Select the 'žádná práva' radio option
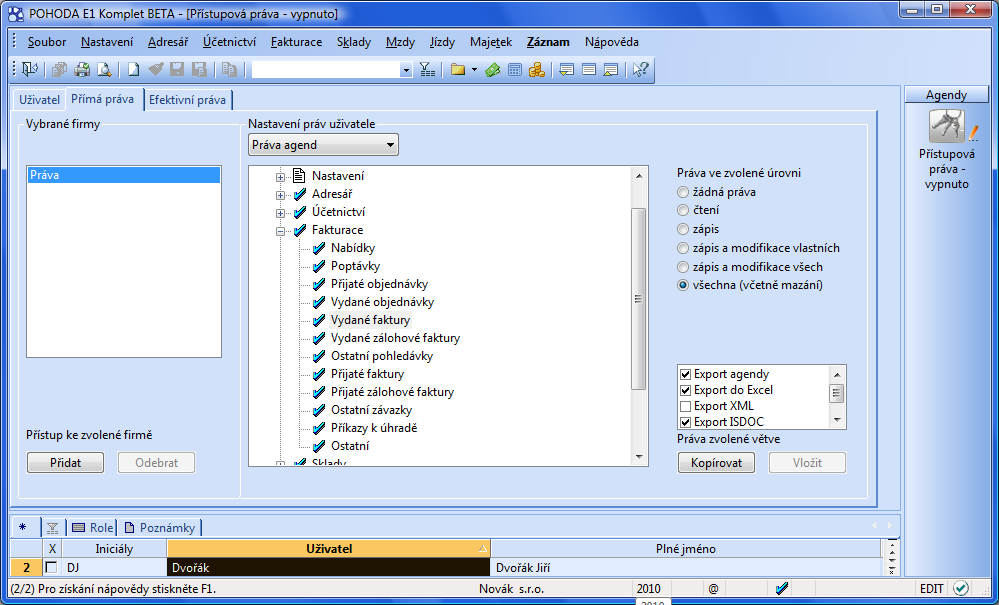This screenshot has width=999, height=605. coord(683,192)
